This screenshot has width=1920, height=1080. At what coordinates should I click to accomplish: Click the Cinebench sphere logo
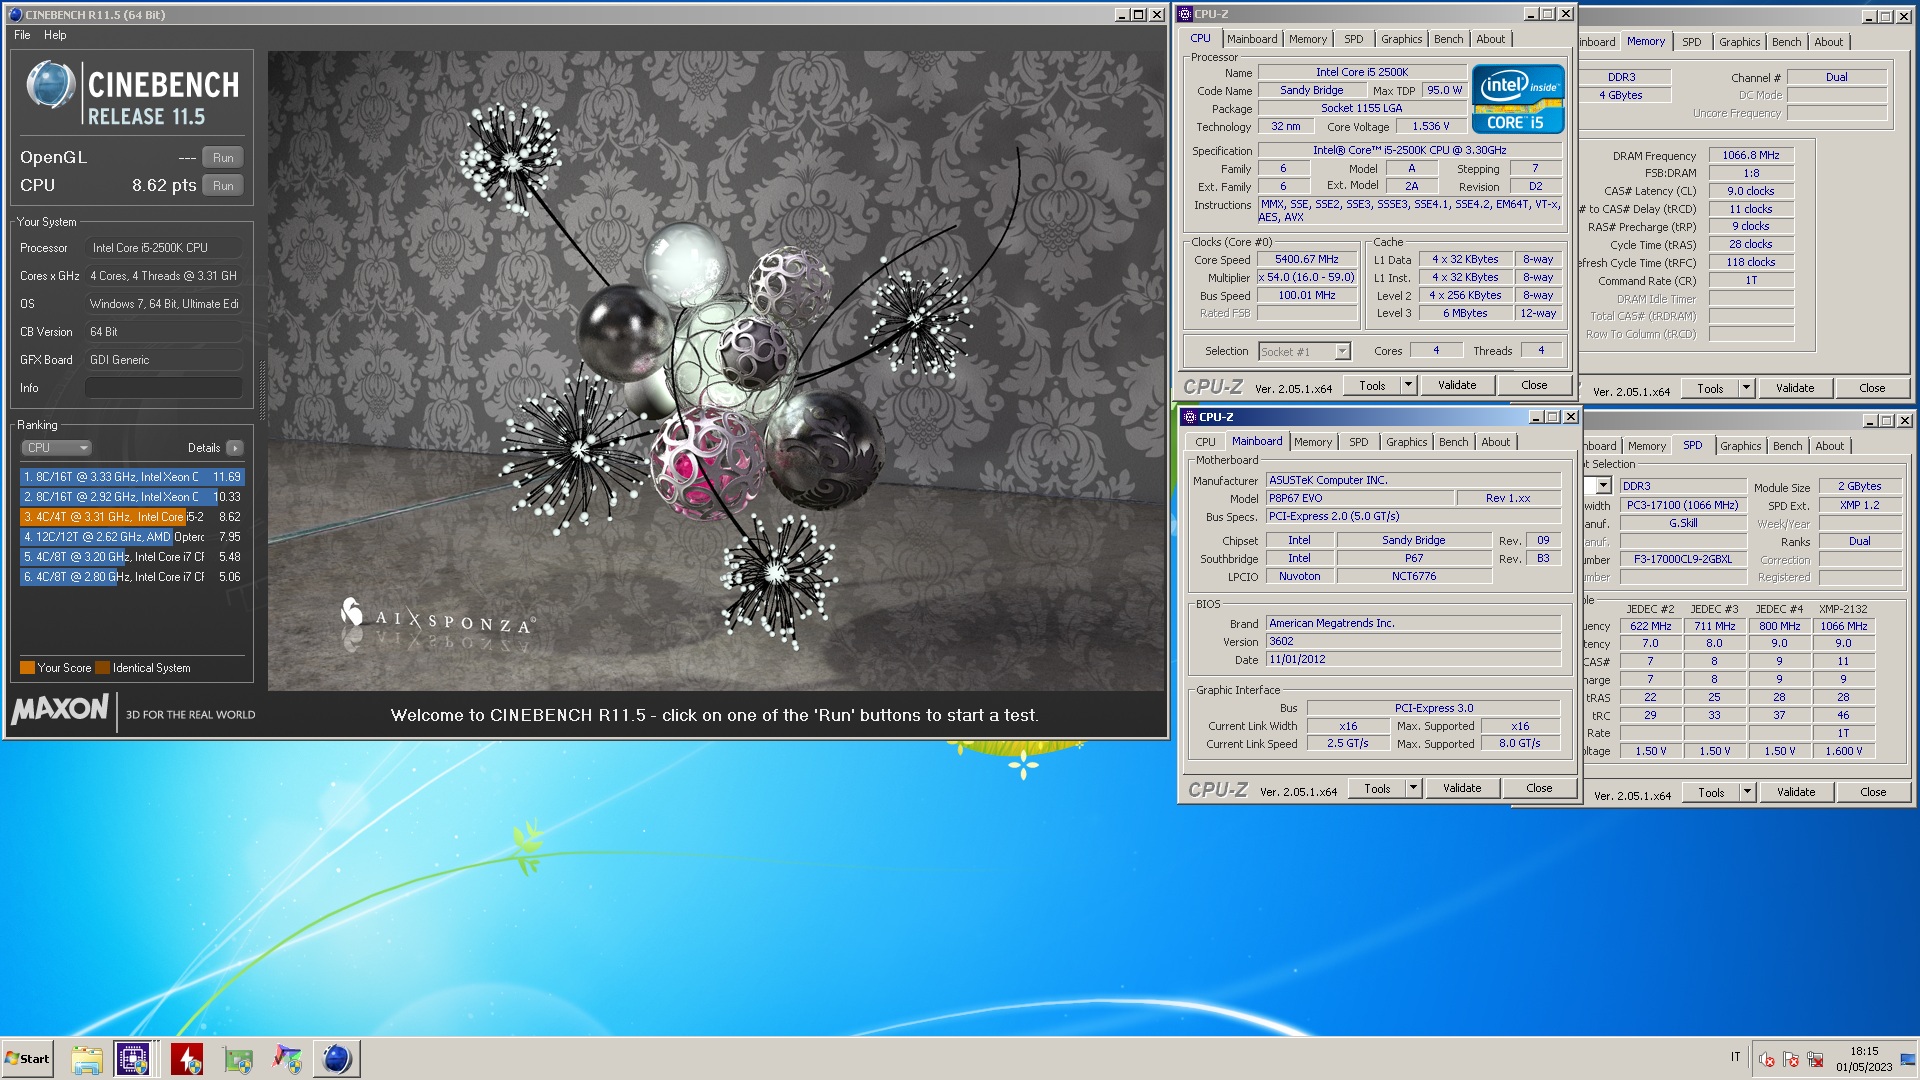tap(50, 85)
